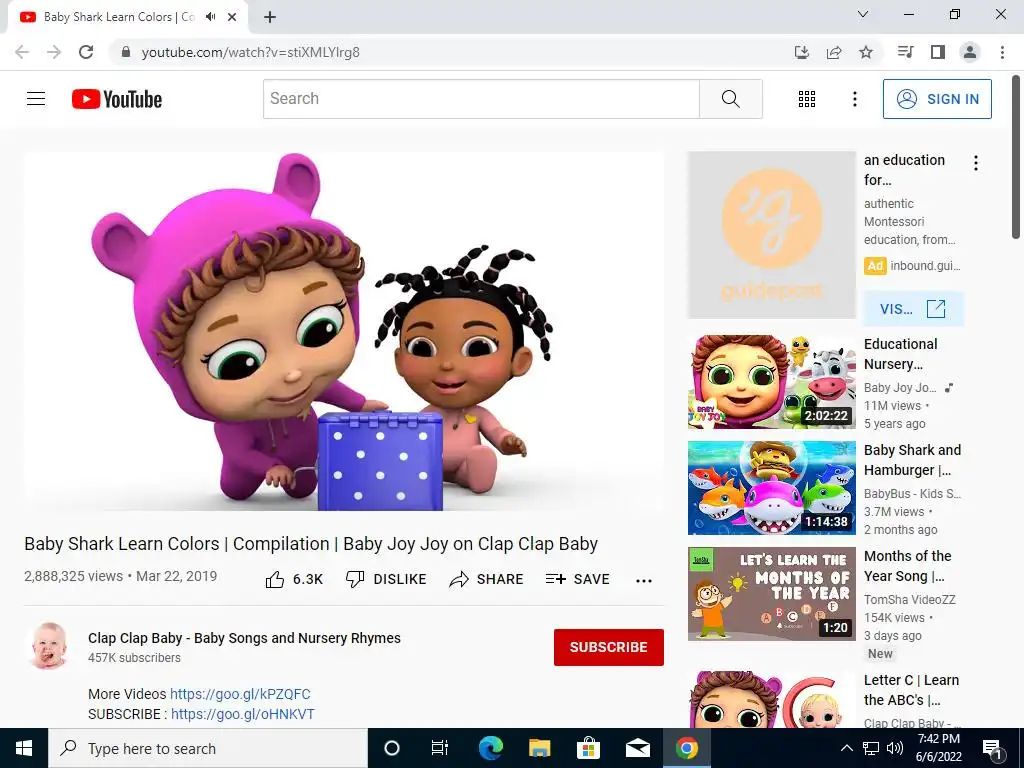Image resolution: width=1024 pixels, height=768 pixels.
Task: Open the tab search chevron dropdown
Action: coord(863,14)
